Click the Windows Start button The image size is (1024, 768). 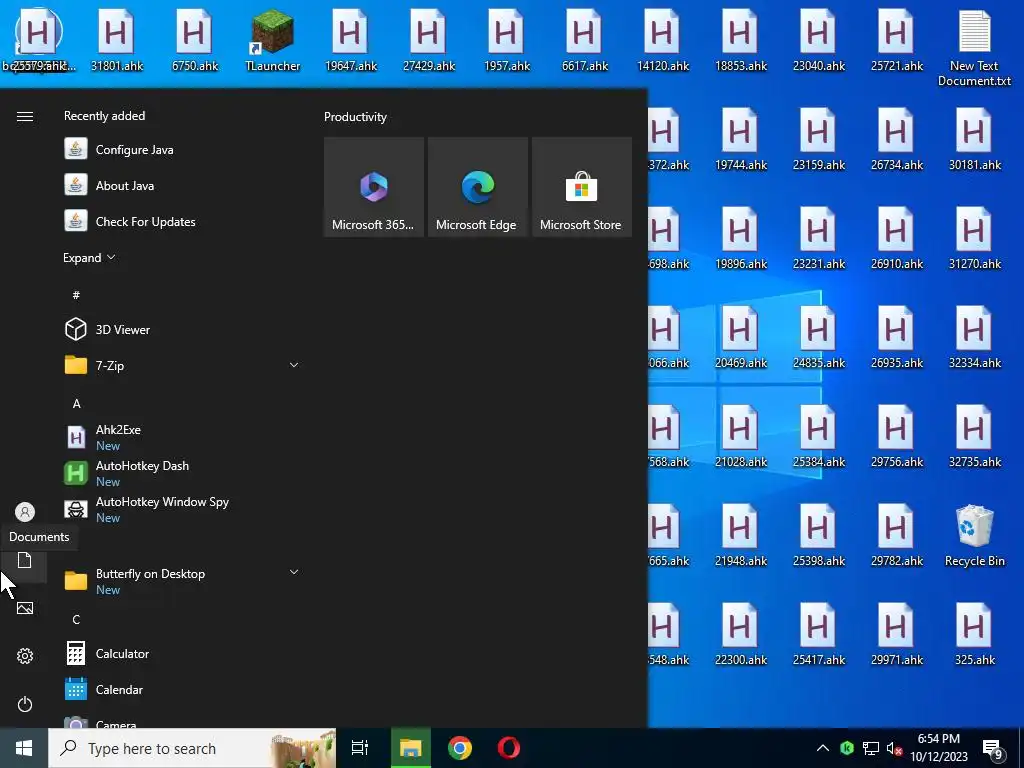coord(24,748)
